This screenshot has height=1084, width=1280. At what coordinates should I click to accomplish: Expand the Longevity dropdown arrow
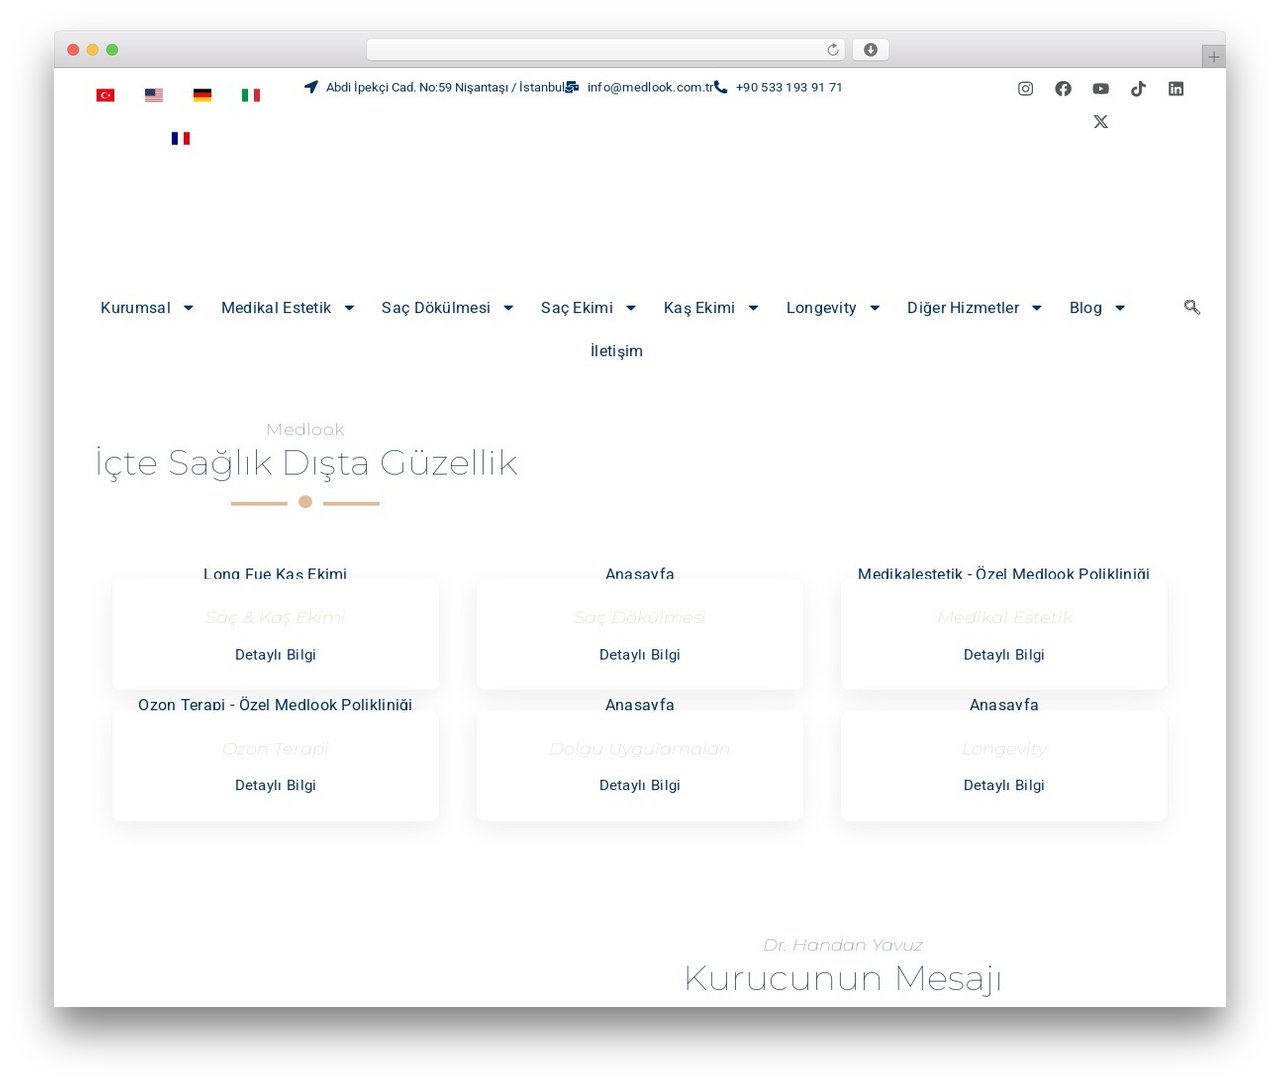[x=875, y=308]
